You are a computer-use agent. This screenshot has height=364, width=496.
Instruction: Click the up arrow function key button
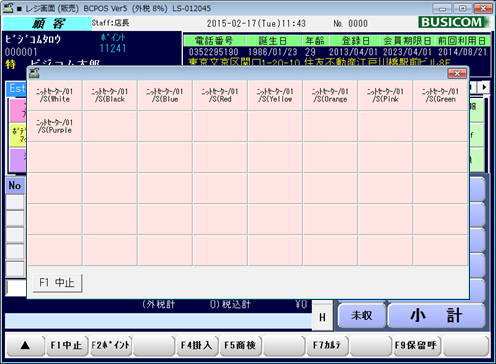pyautogui.click(x=25, y=345)
